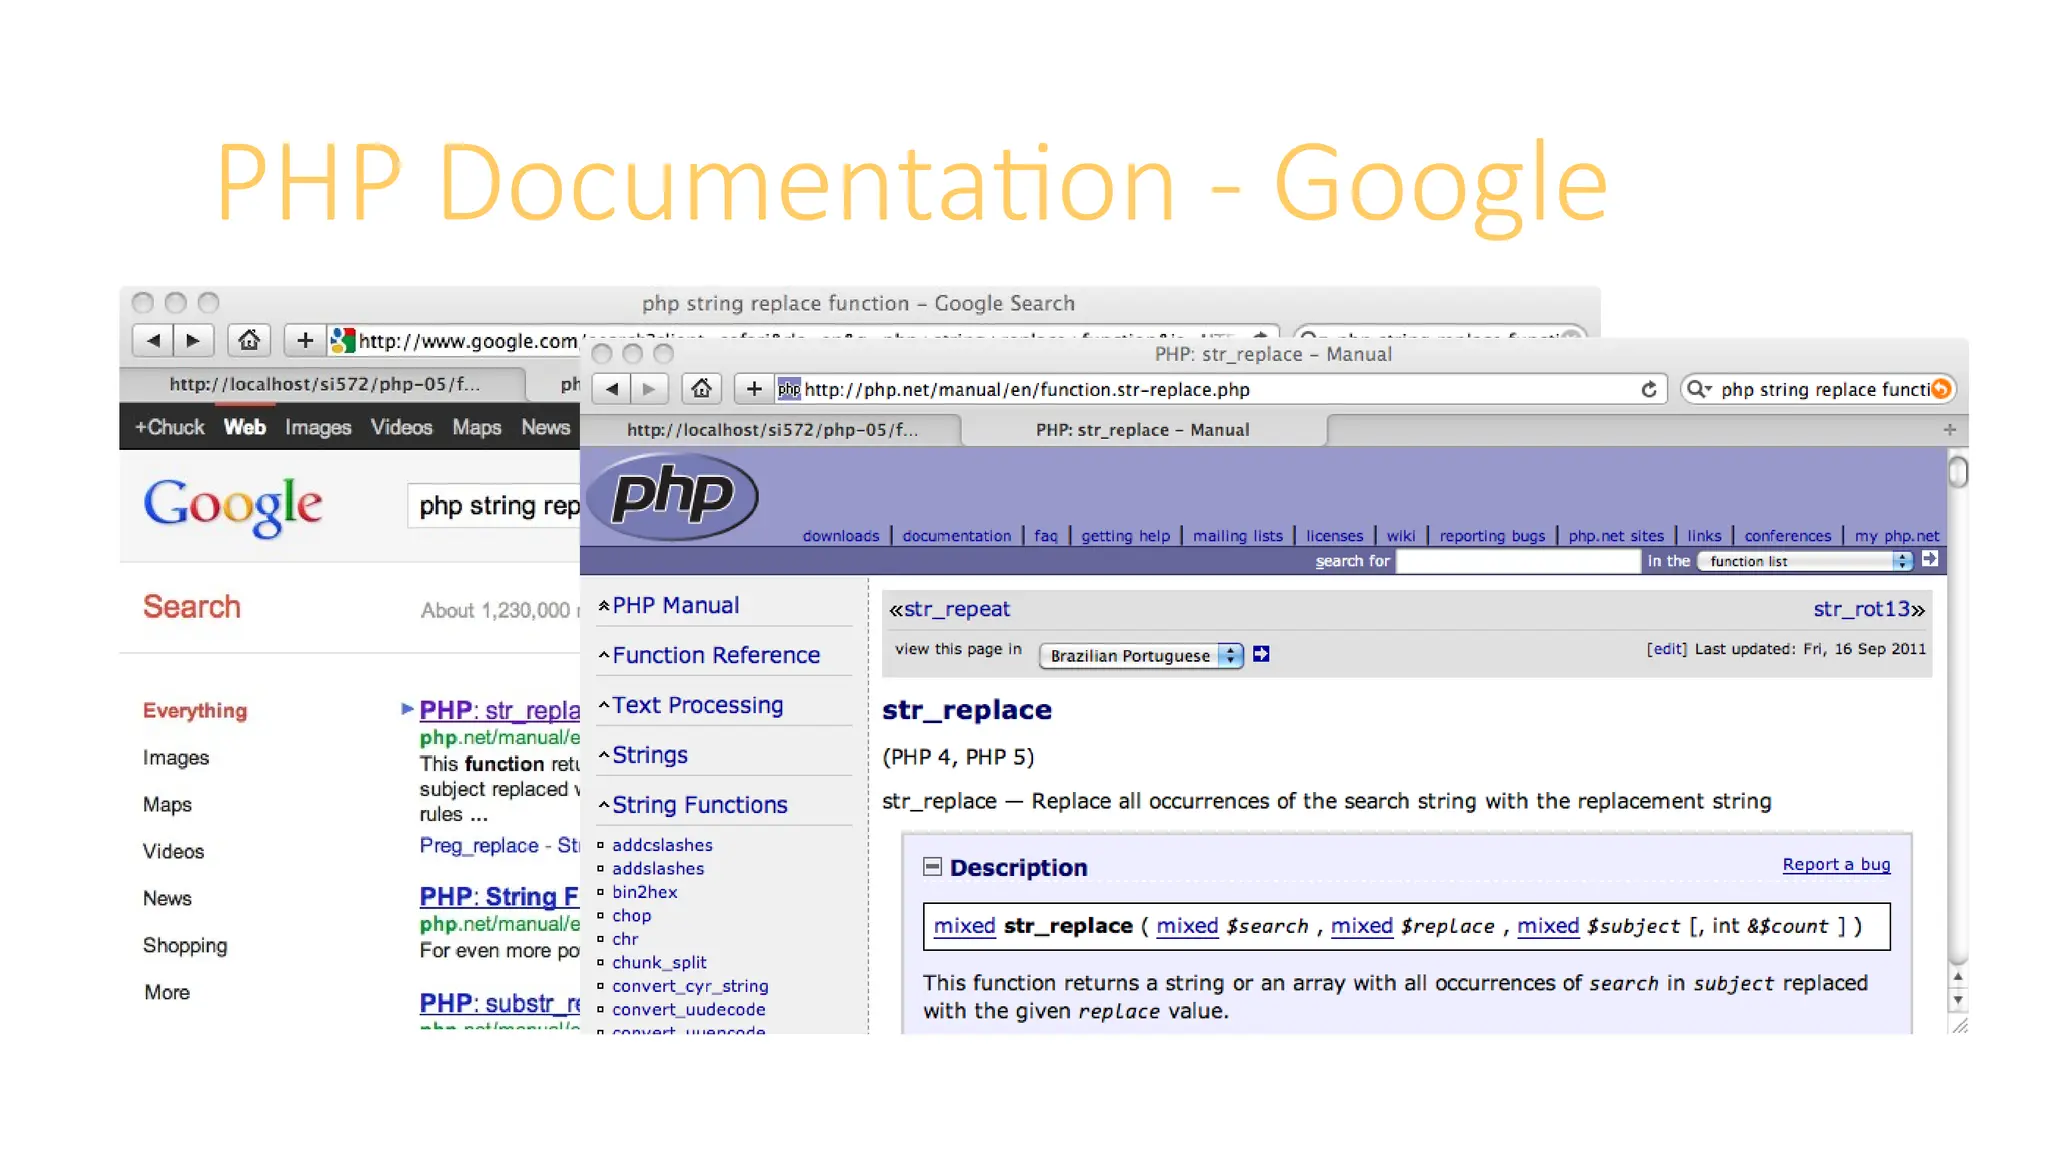Open PHP: str_replace Google result

pos(499,710)
